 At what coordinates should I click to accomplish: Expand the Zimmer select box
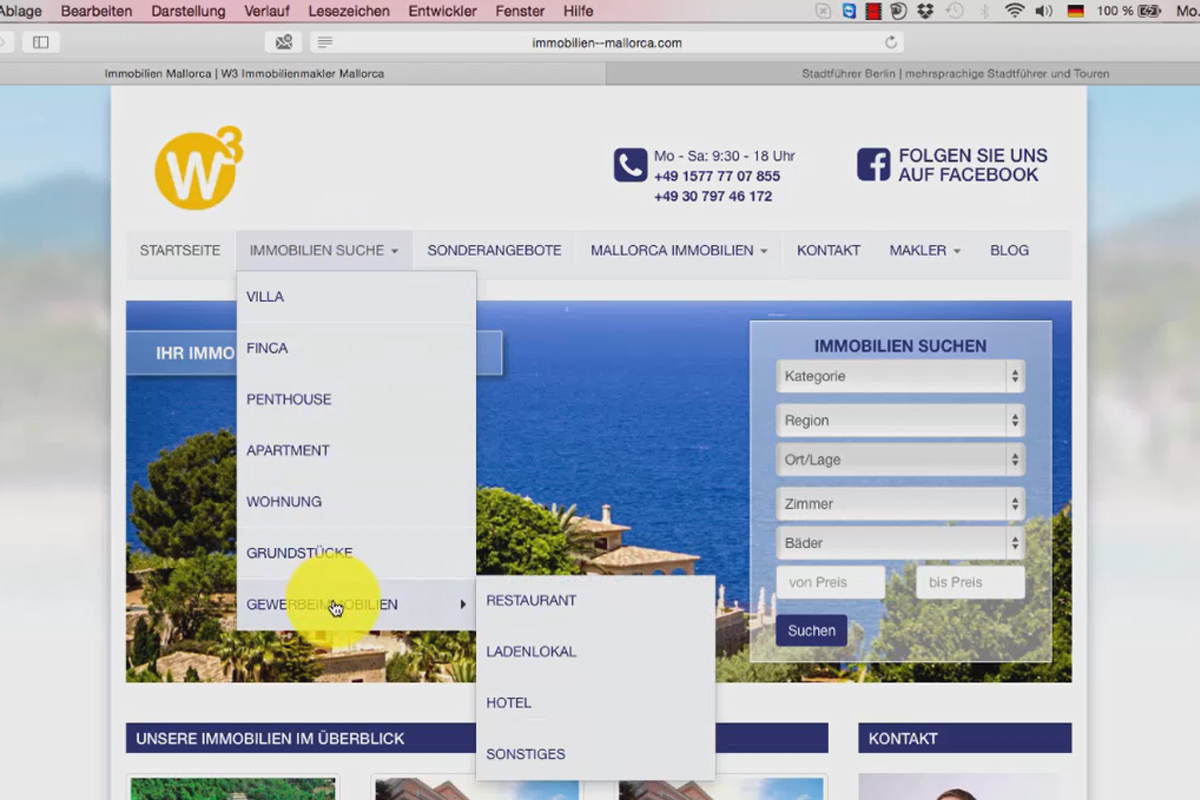point(900,504)
